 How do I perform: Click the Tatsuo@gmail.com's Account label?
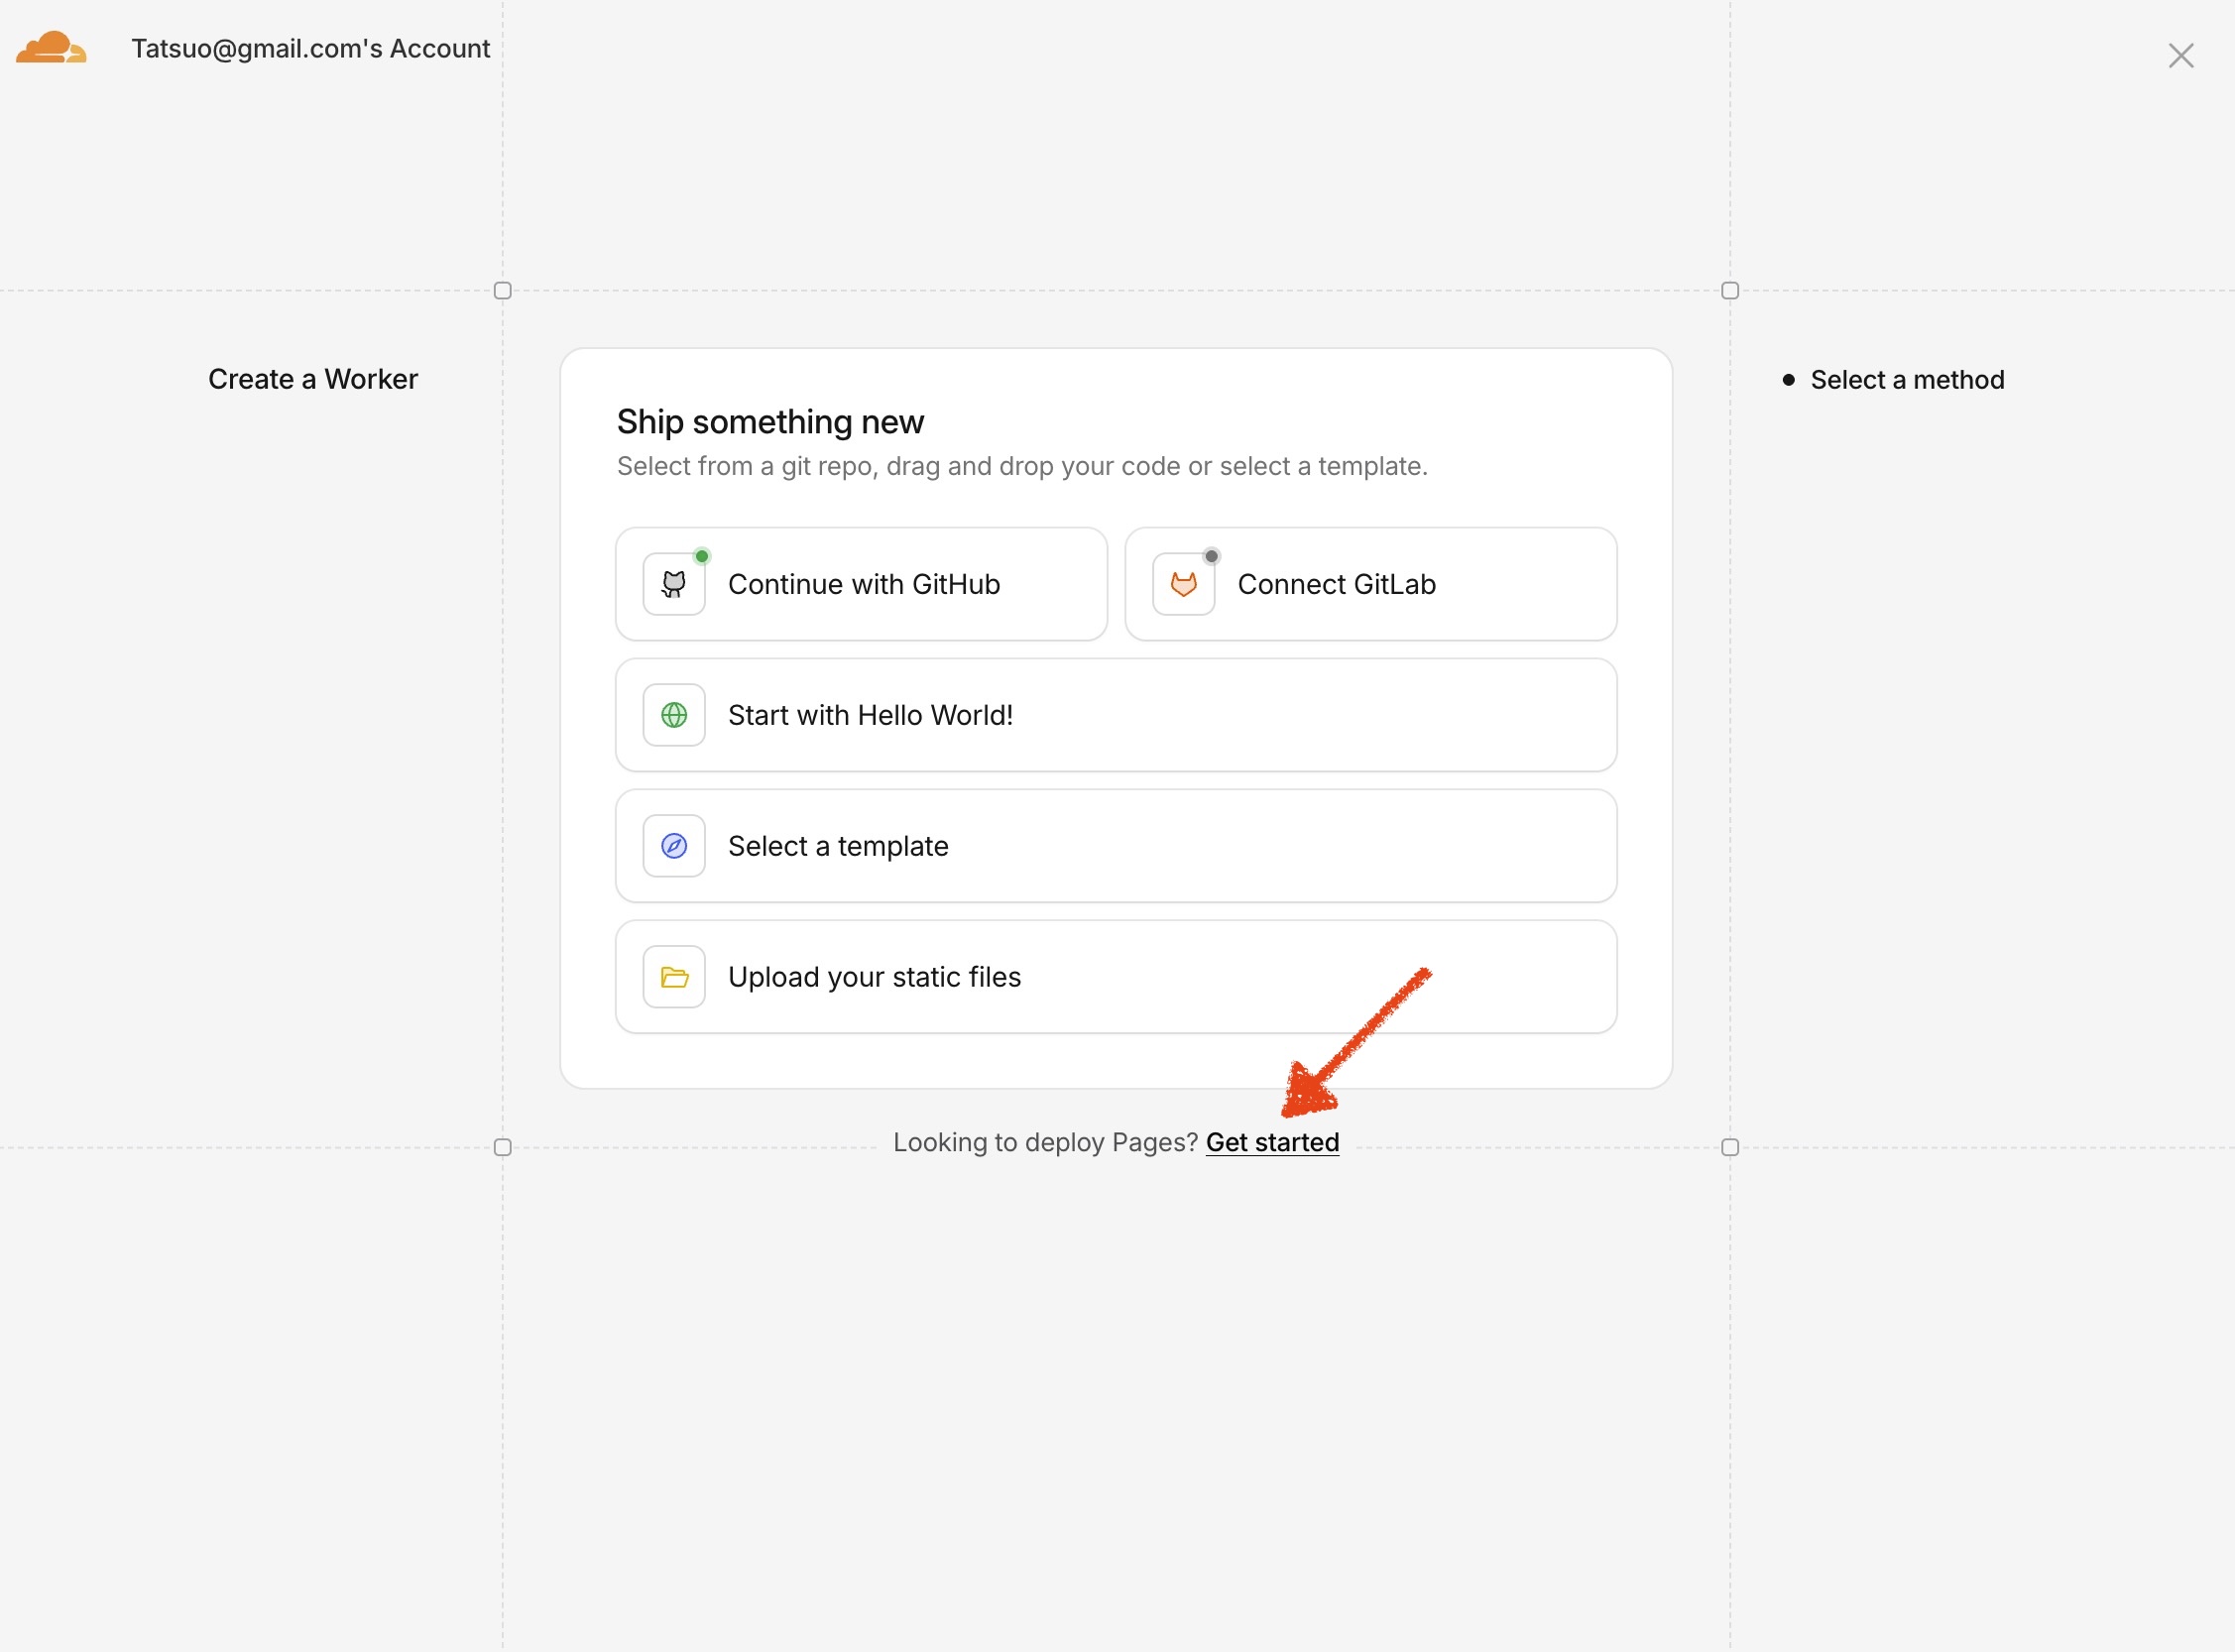(311, 48)
